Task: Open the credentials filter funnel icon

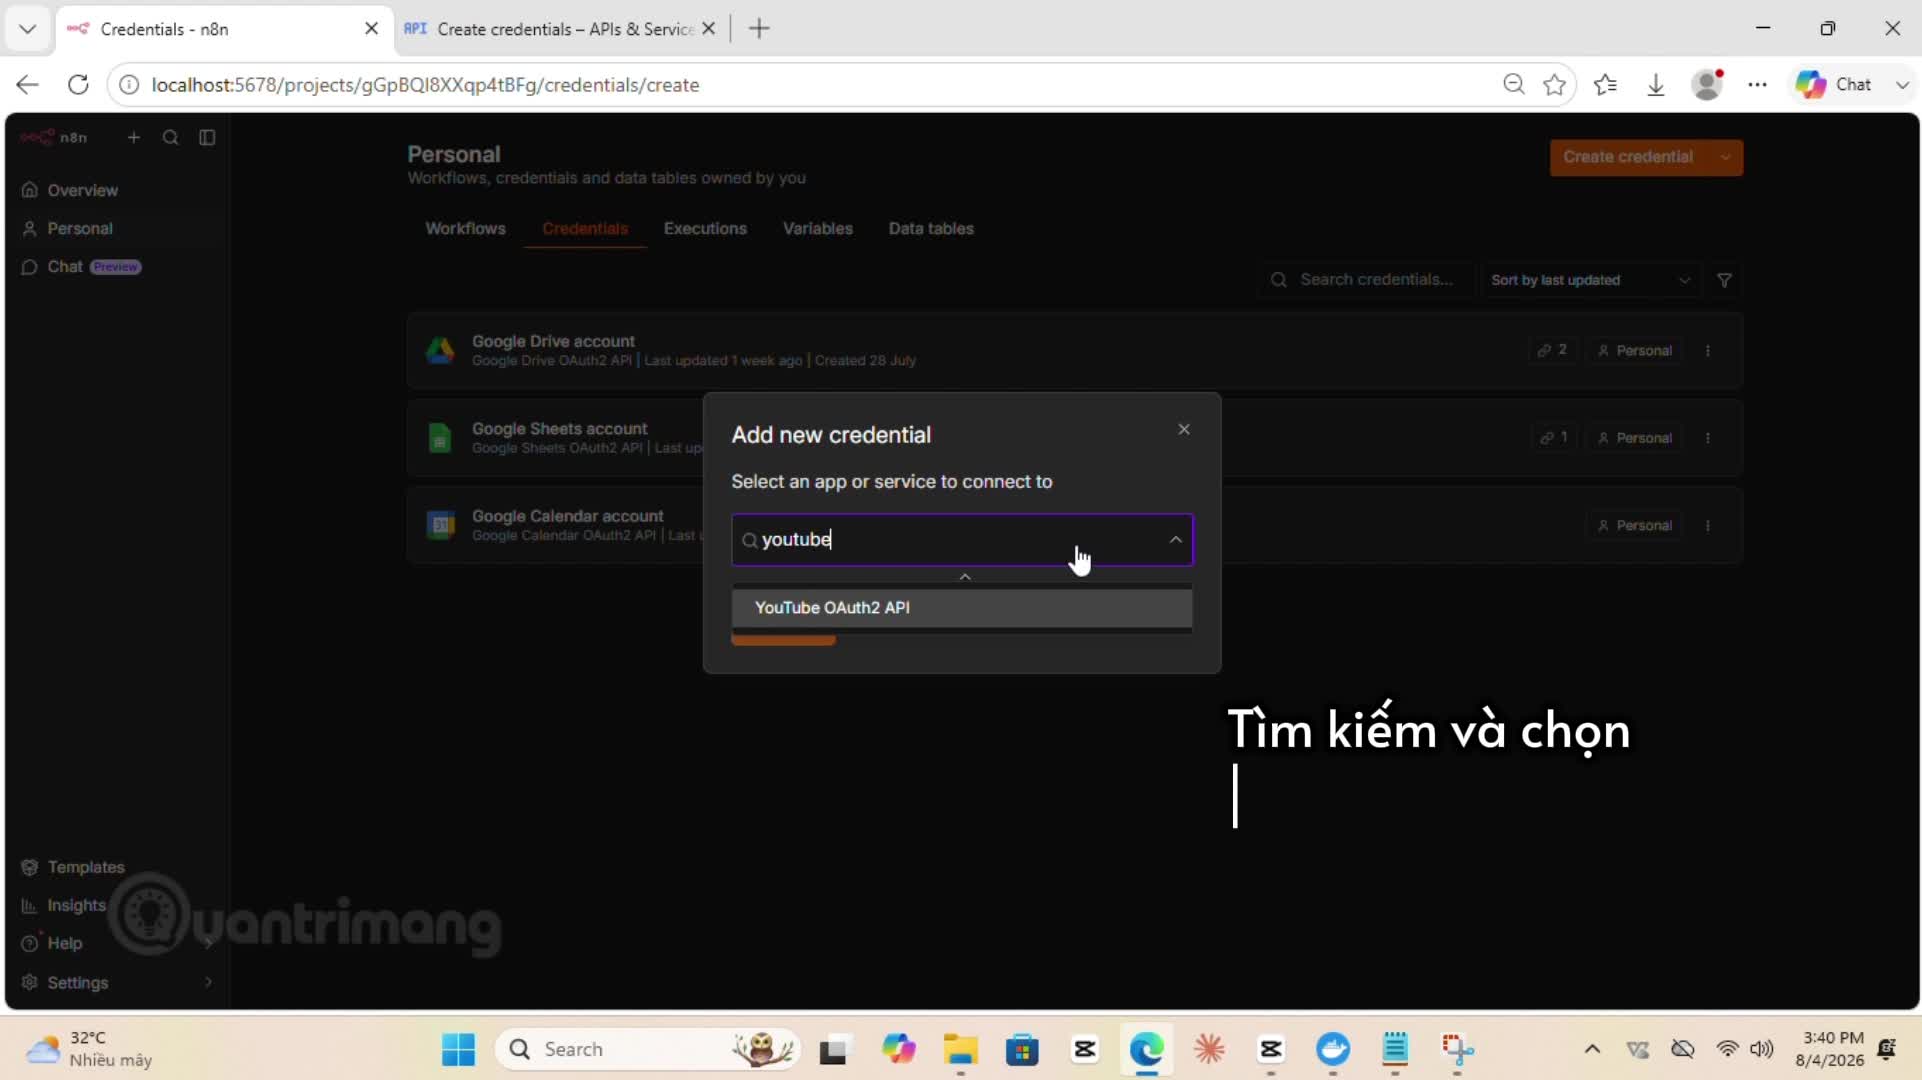Action: pyautogui.click(x=1724, y=280)
